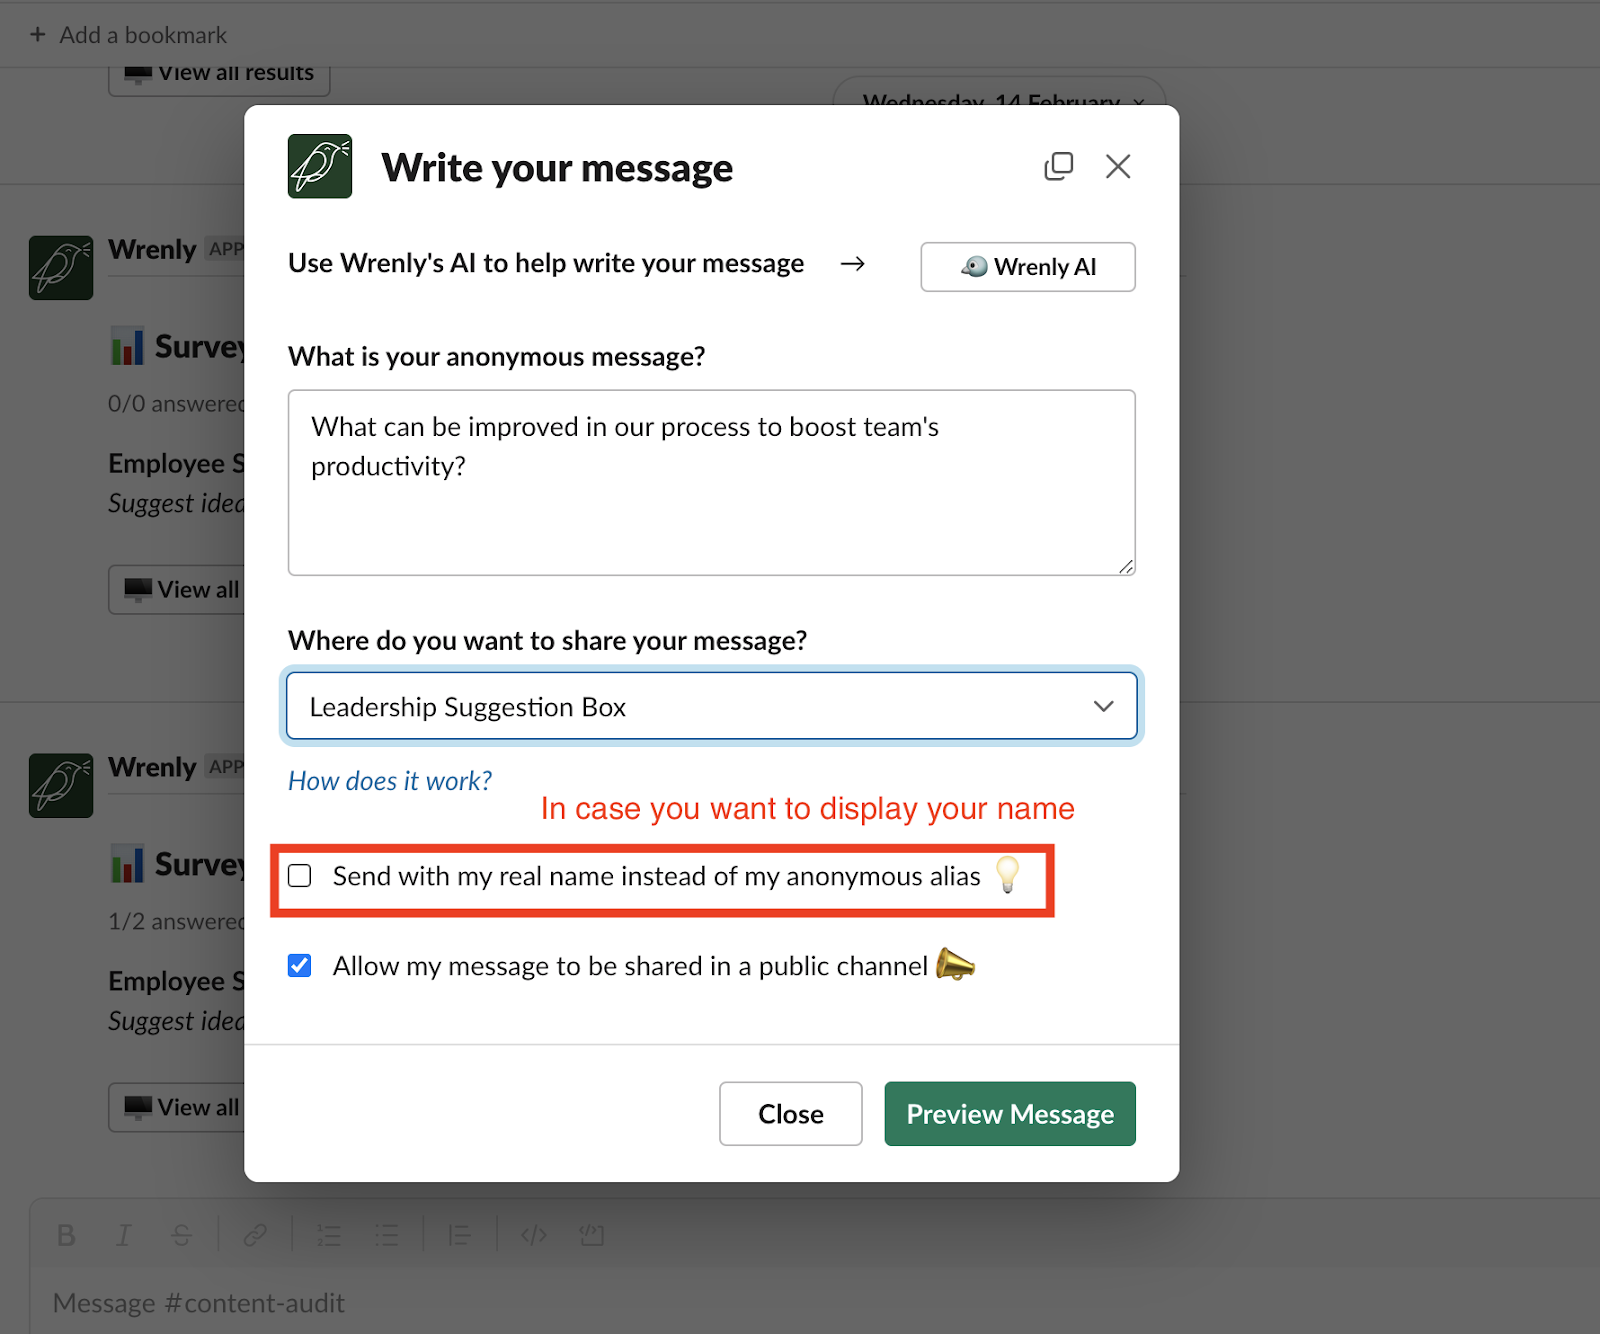
Task: Click View all button under 1/2 answered survey
Action: [177, 1108]
